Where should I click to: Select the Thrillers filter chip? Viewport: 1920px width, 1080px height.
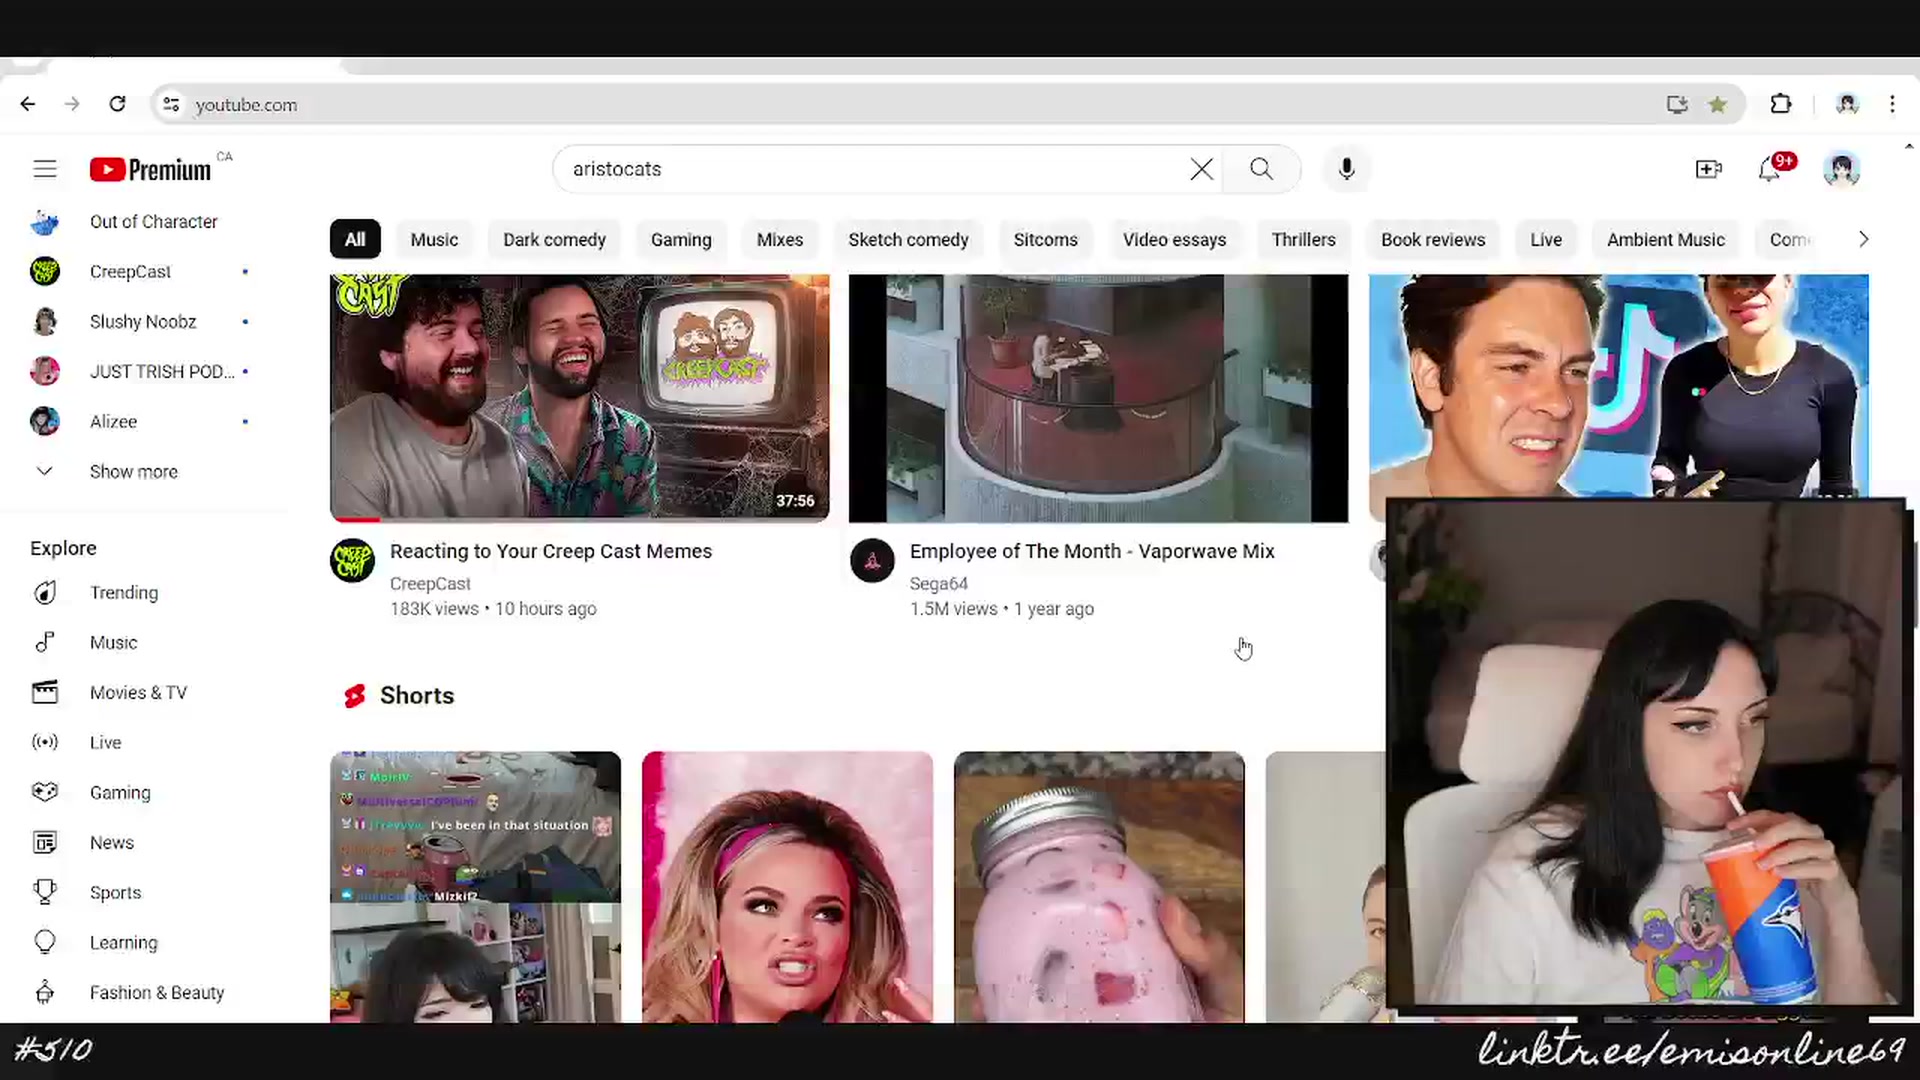1303,240
